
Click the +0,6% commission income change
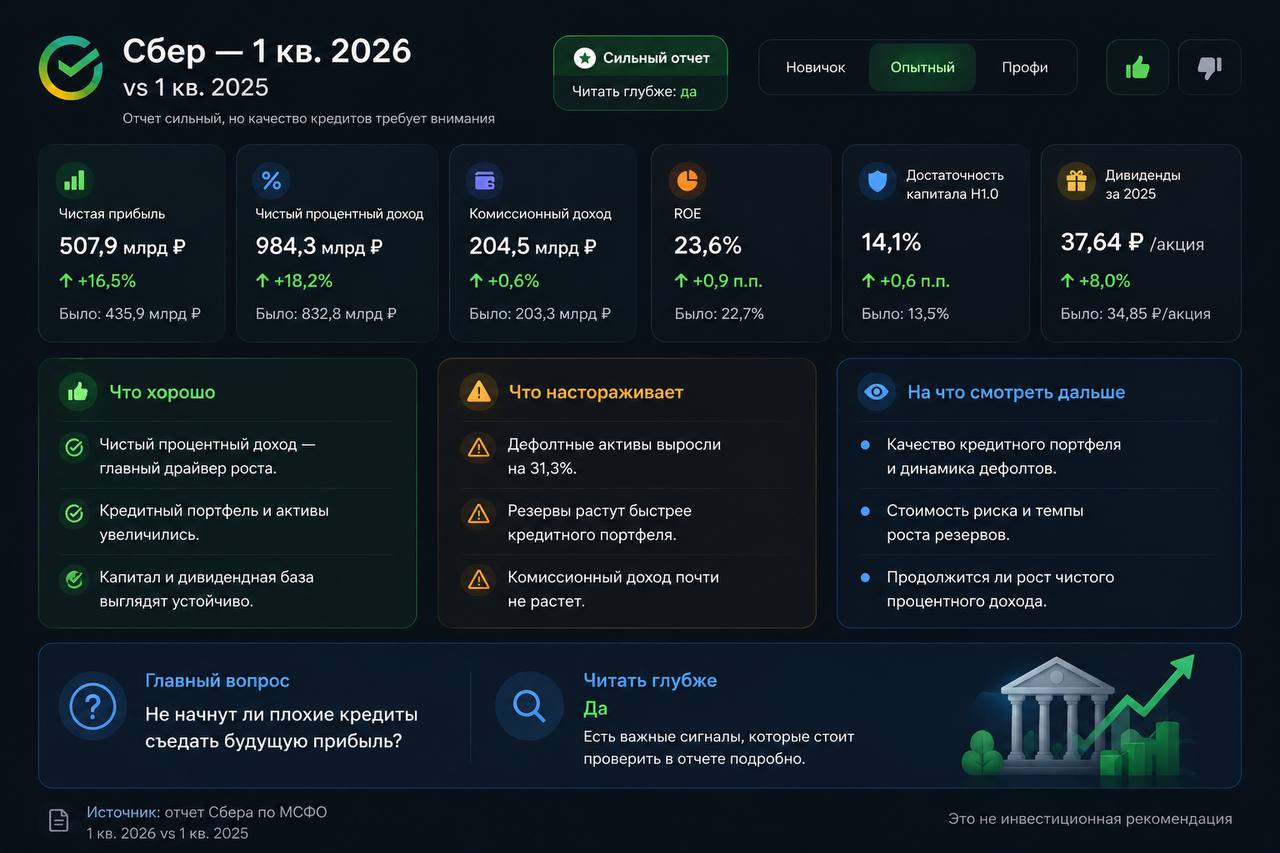pos(505,281)
